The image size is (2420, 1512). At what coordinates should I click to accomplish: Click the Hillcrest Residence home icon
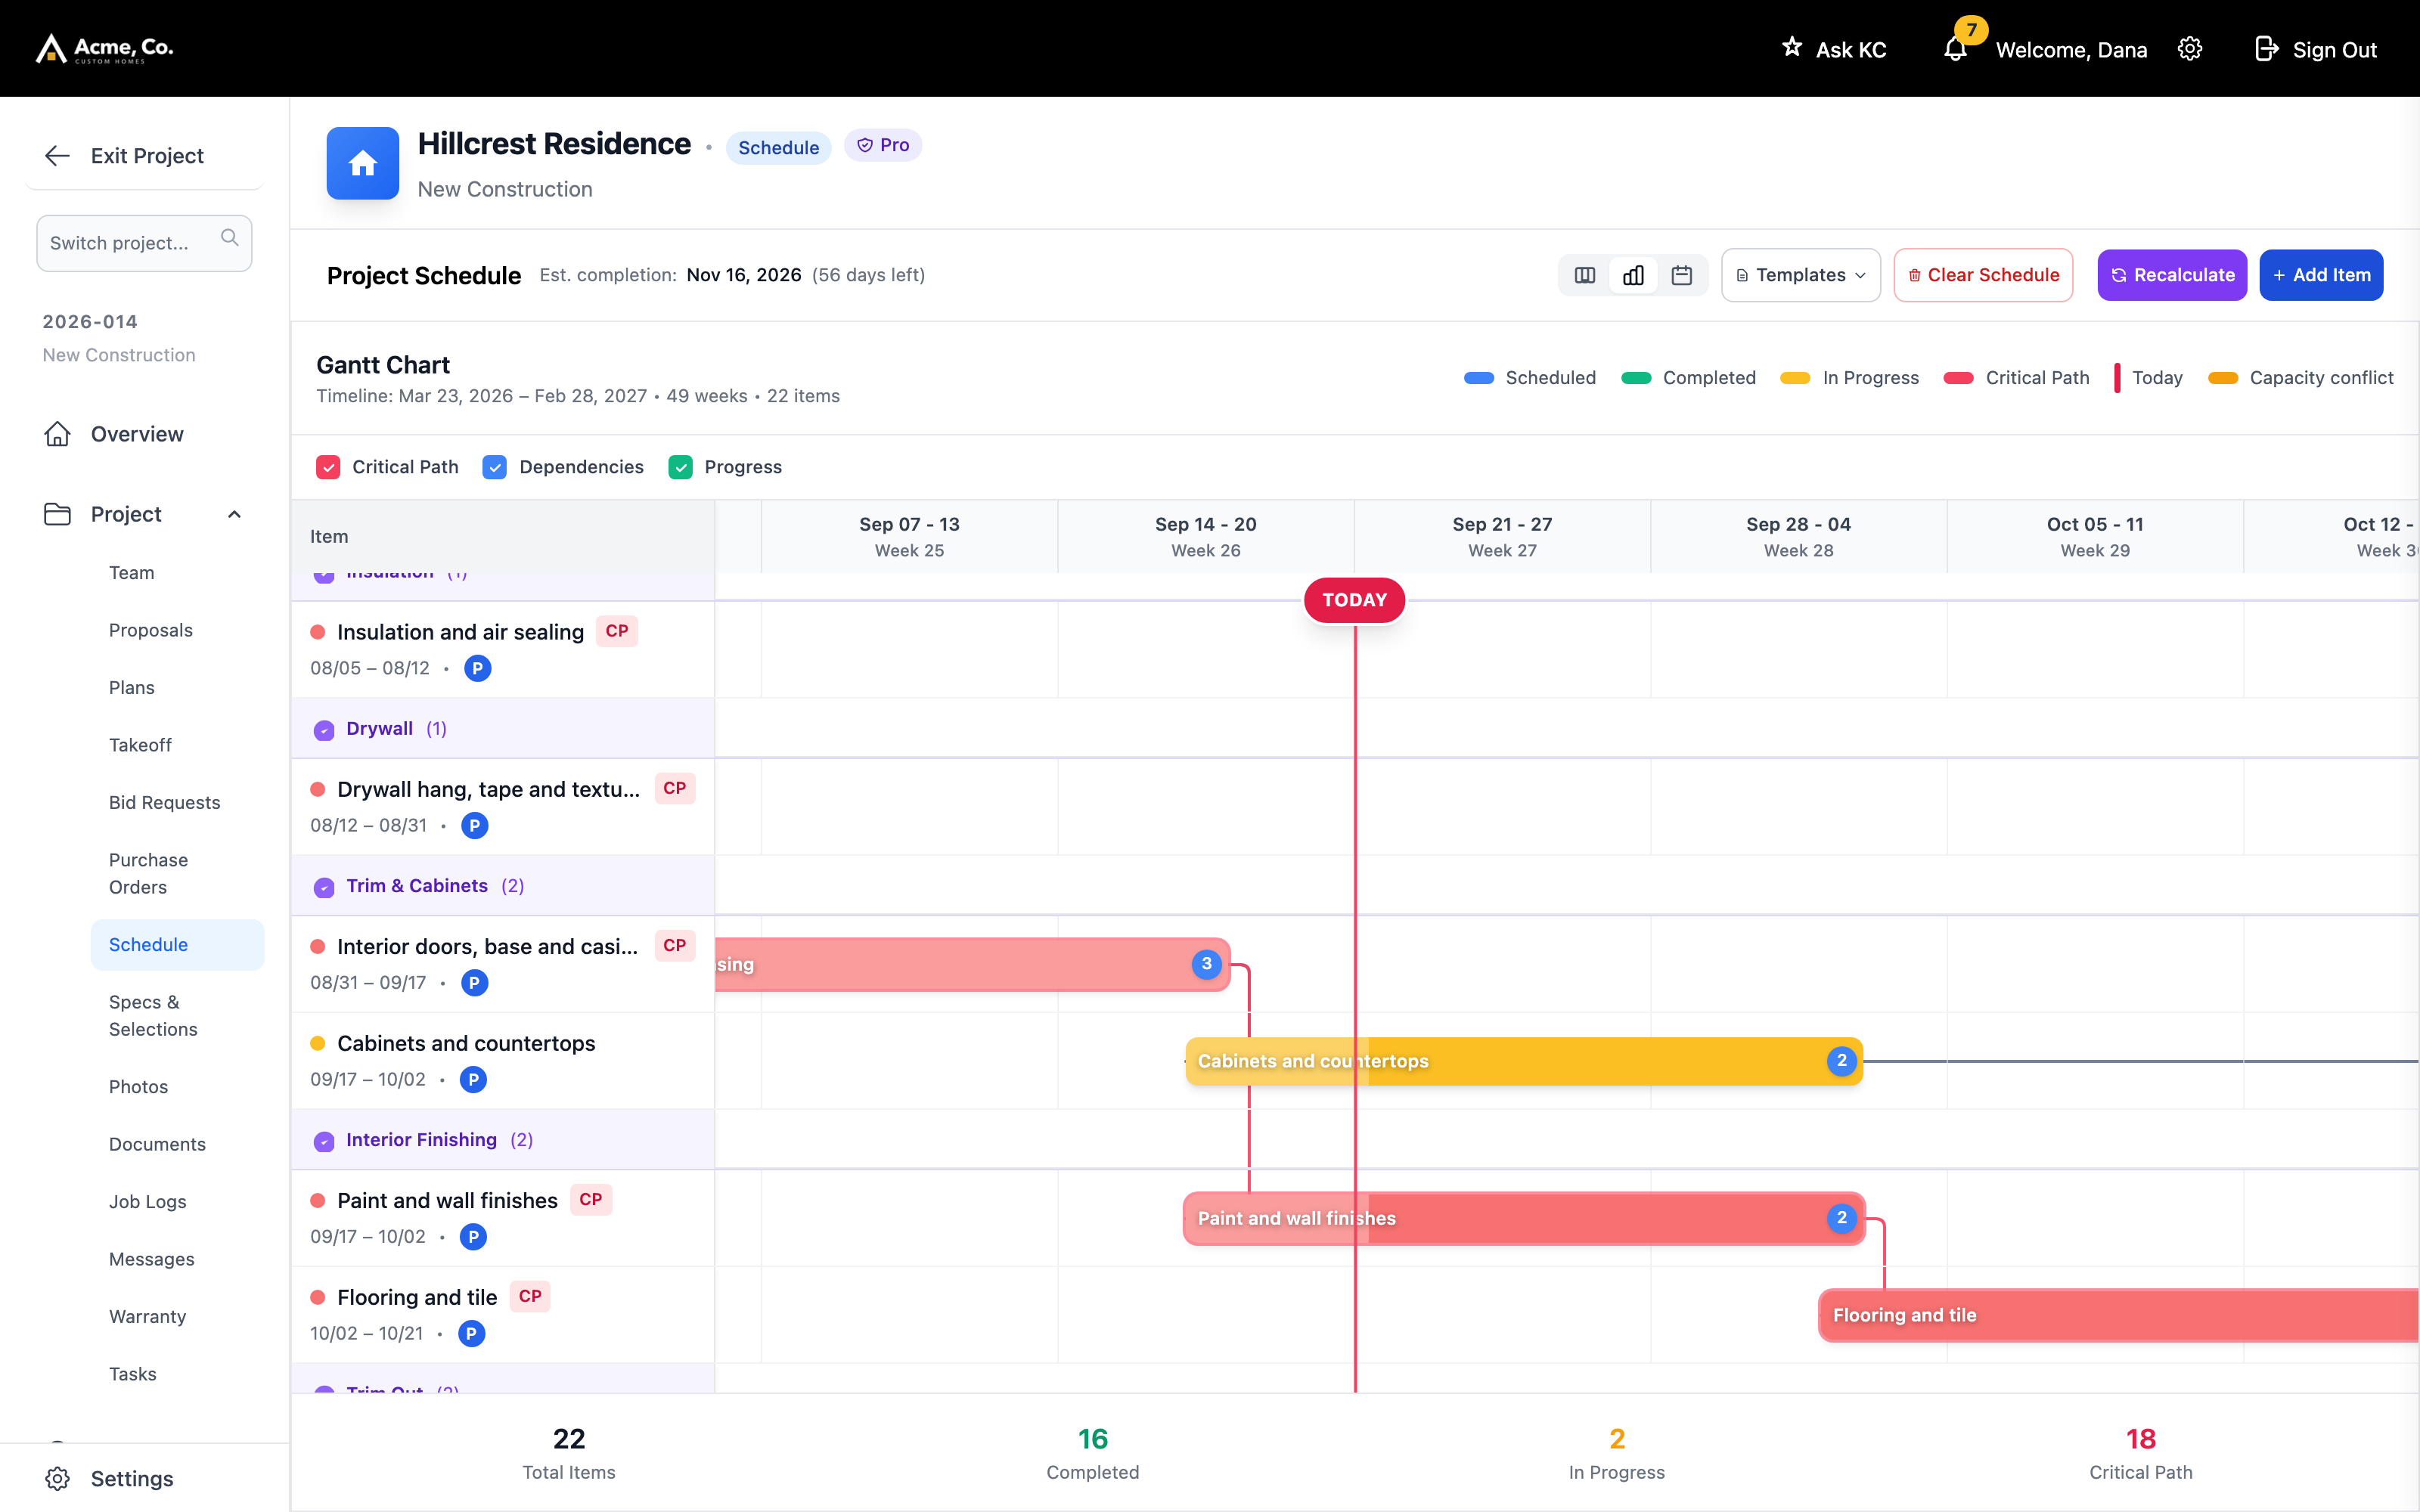[x=363, y=163]
